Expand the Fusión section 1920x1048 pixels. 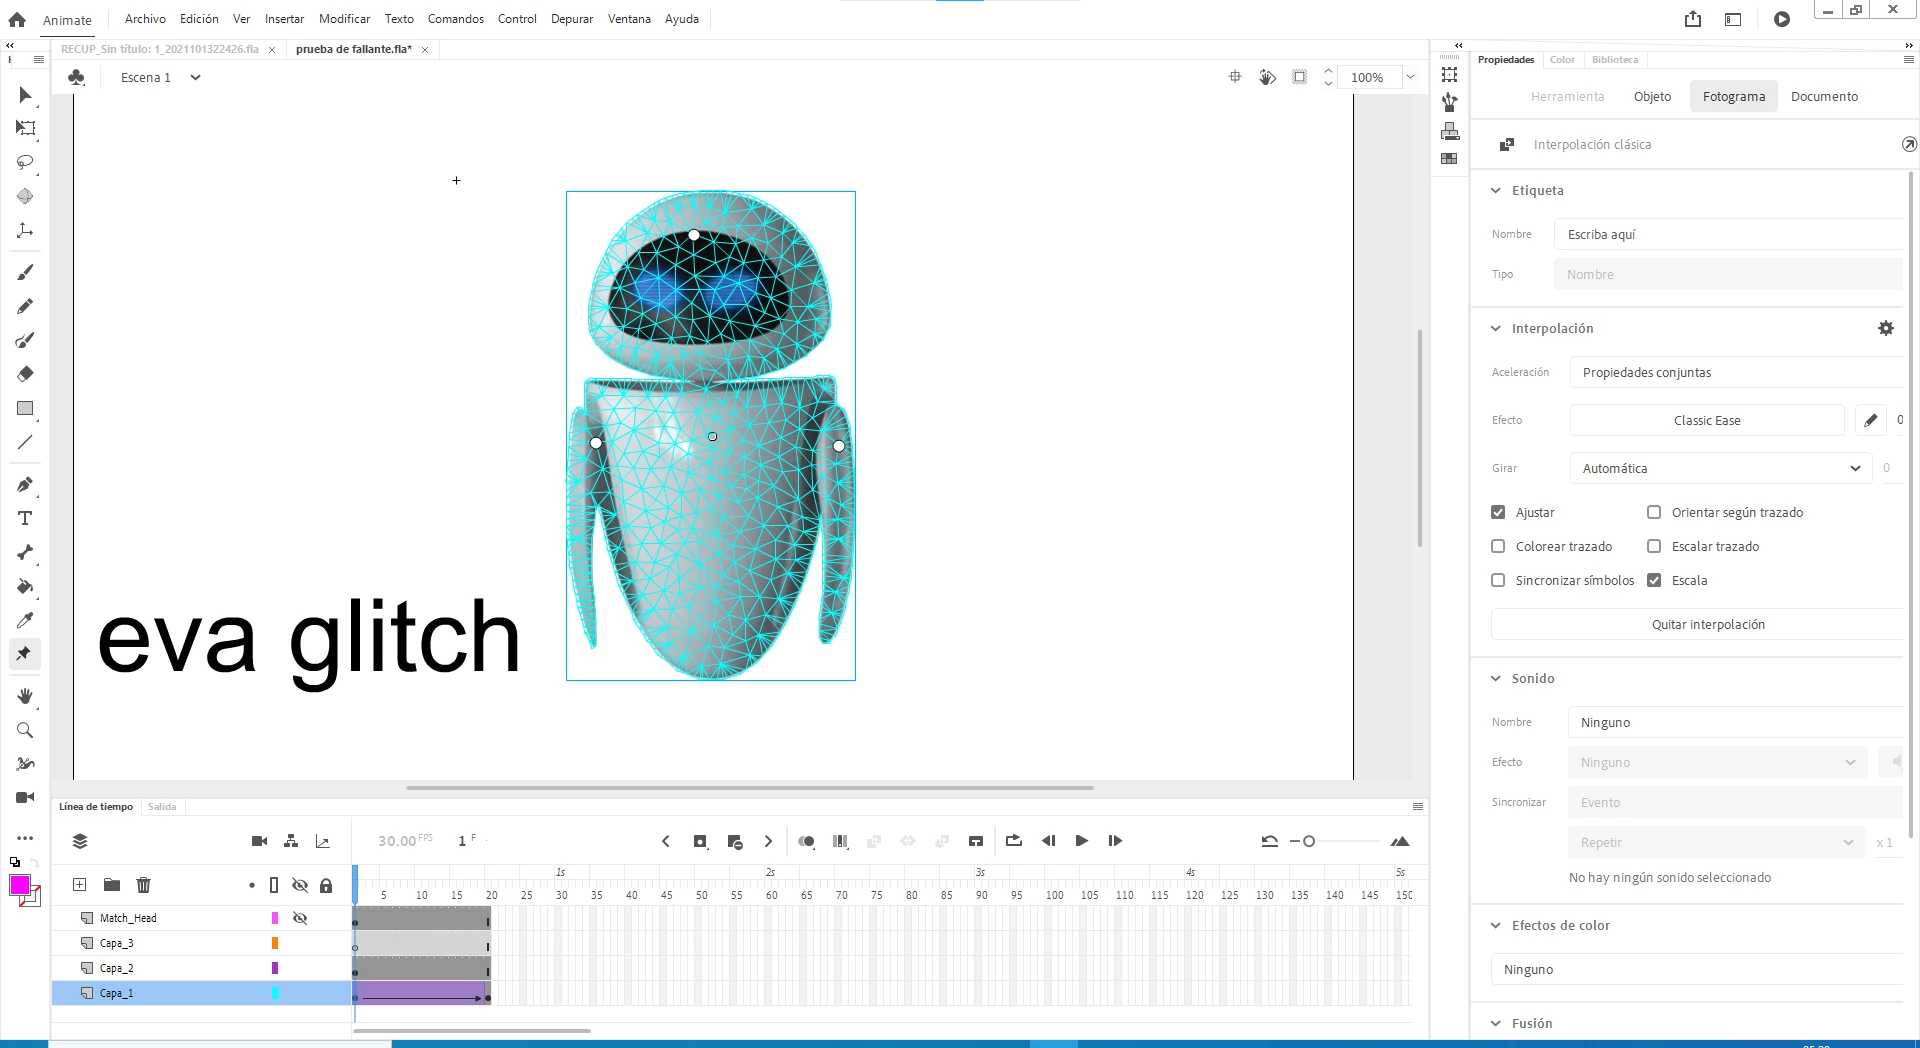(1496, 1023)
